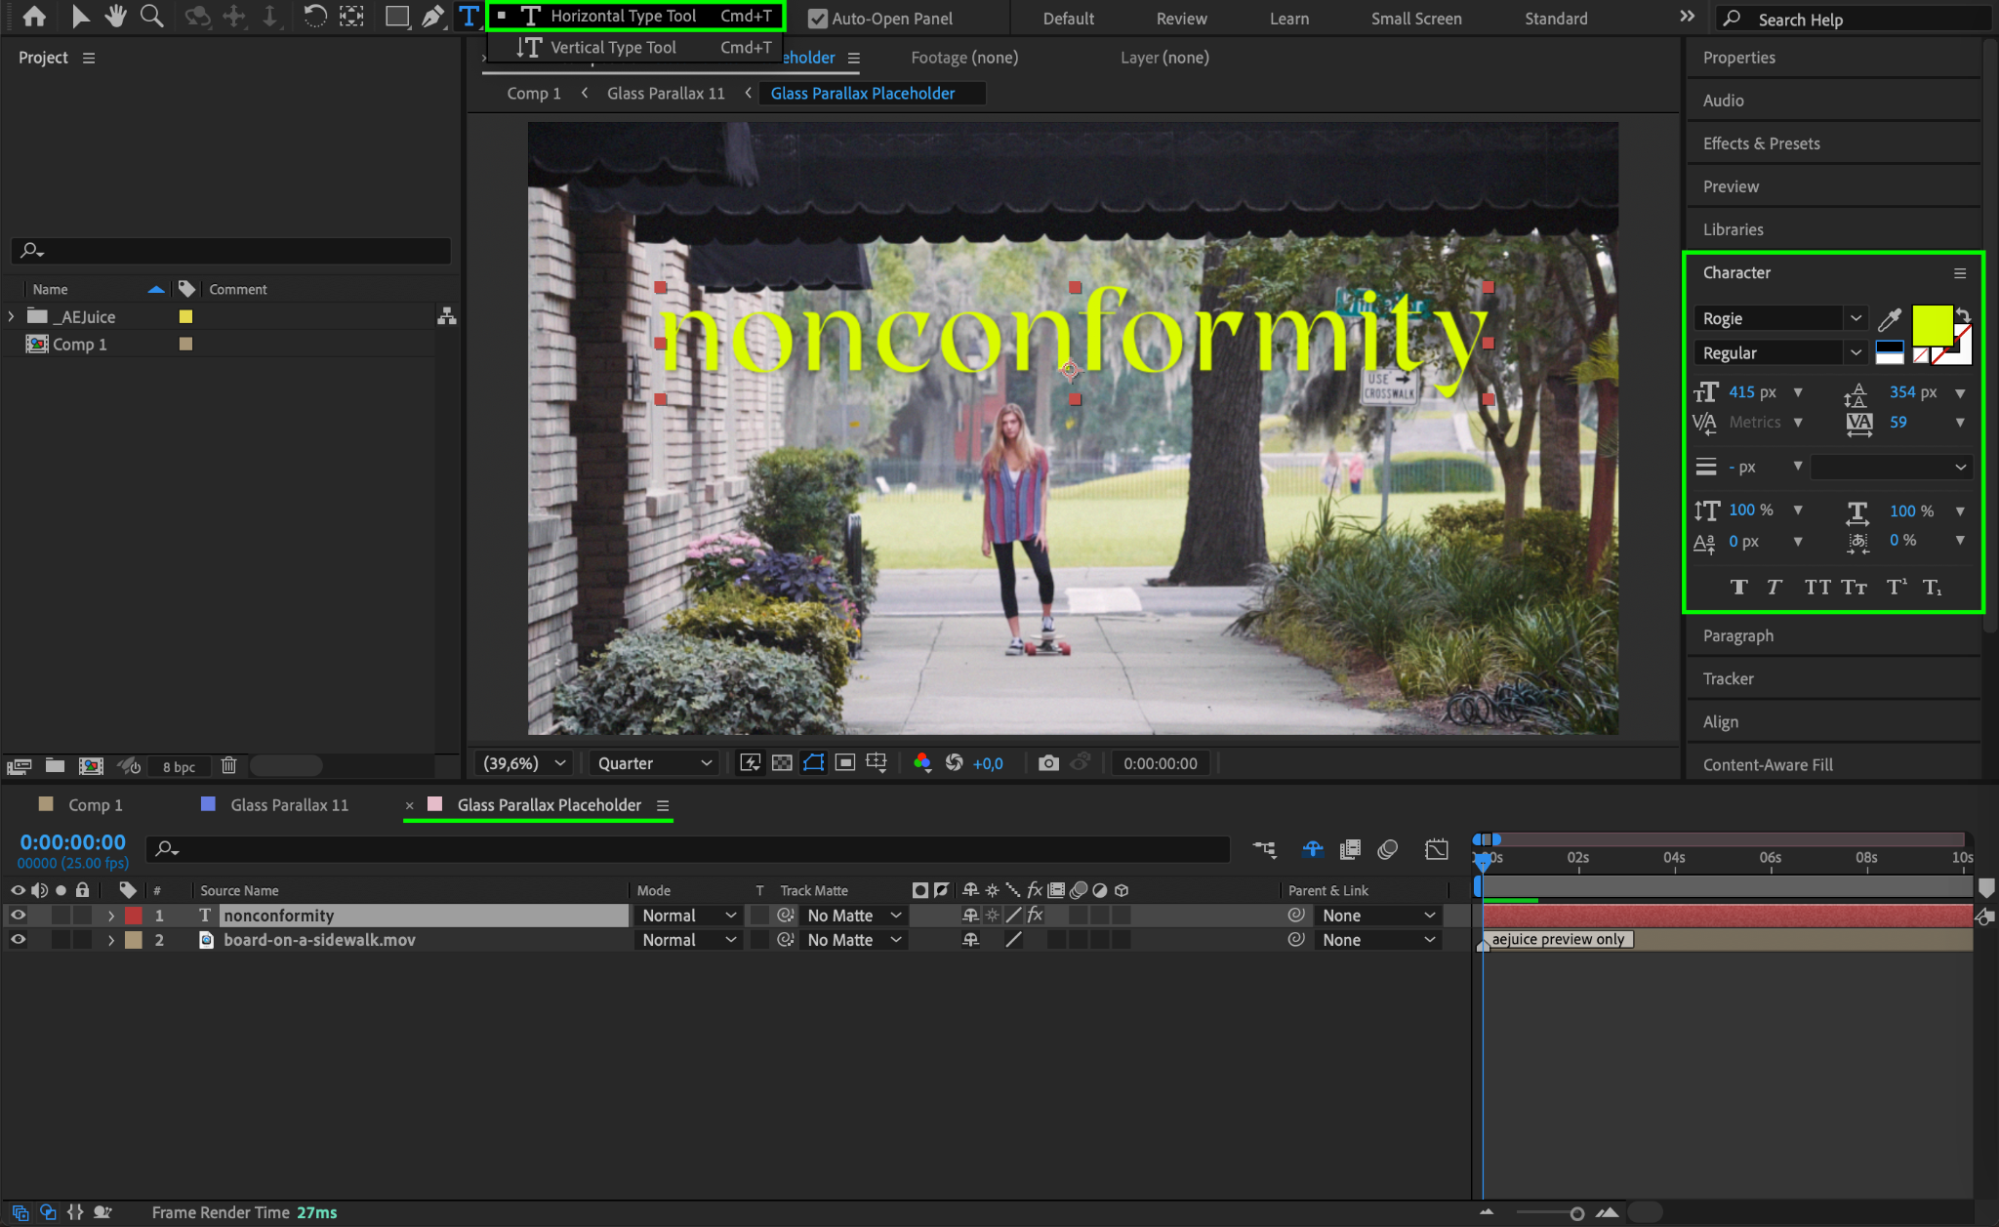This screenshot has height=1227, width=1999.
Task: Switch to Learn workspace
Action: (x=1288, y=18)
